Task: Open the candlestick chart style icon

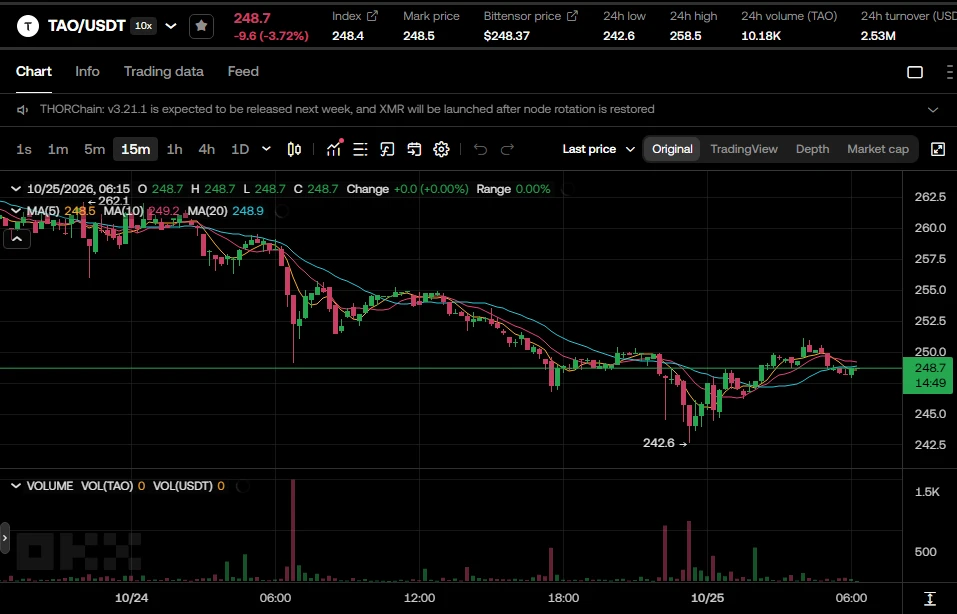Action: click(294, 149)
